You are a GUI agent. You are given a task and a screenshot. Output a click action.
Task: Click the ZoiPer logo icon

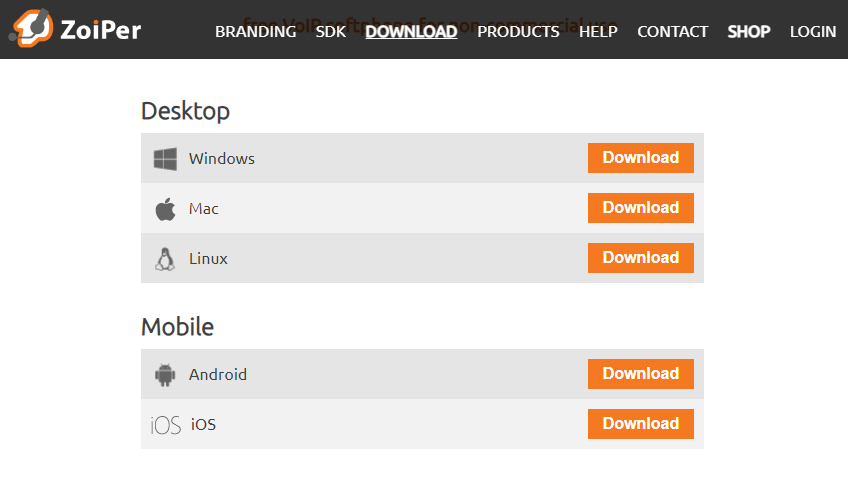pos(31,27)
